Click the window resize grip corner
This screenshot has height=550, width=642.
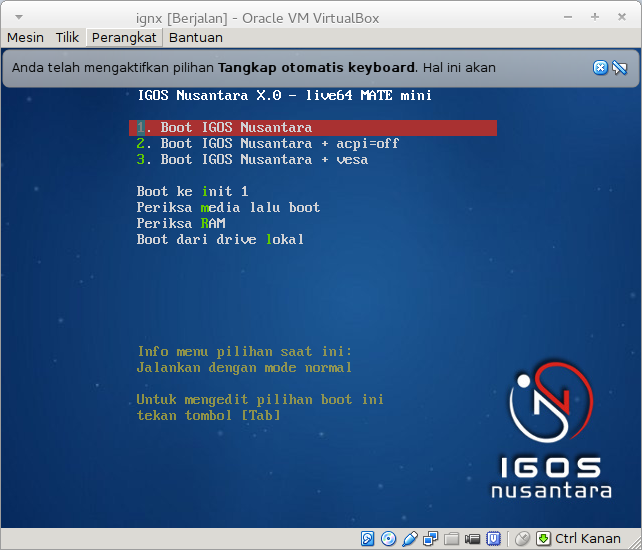click(x=633, y=541)
